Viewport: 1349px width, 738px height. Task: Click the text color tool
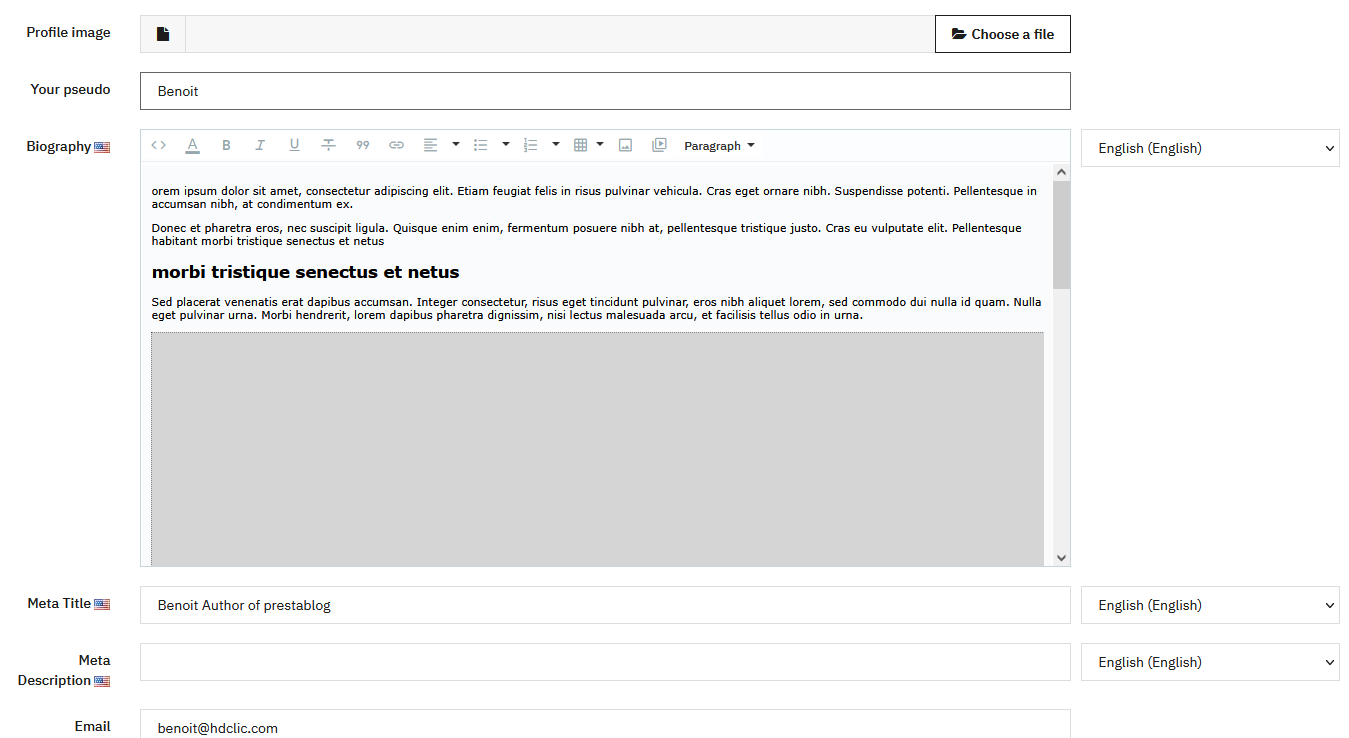(192, 145)
